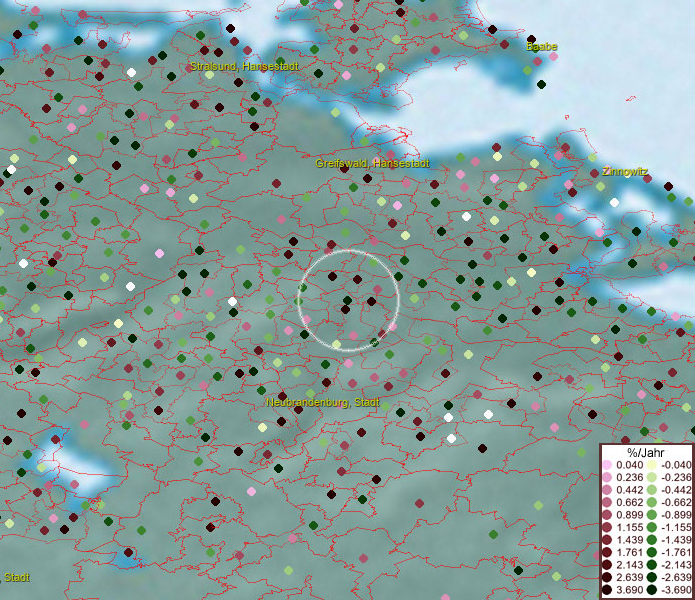Pick the 0.040 light pink legend swatch
This screenshot has width=695, height=600.
tap(607, 465)
